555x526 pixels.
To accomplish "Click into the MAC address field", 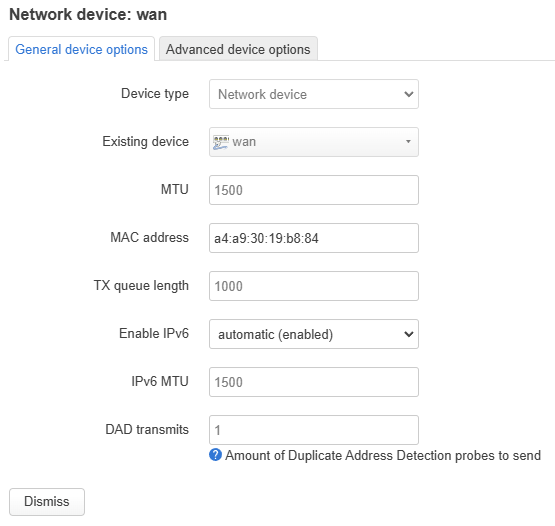I will [314, 238].
